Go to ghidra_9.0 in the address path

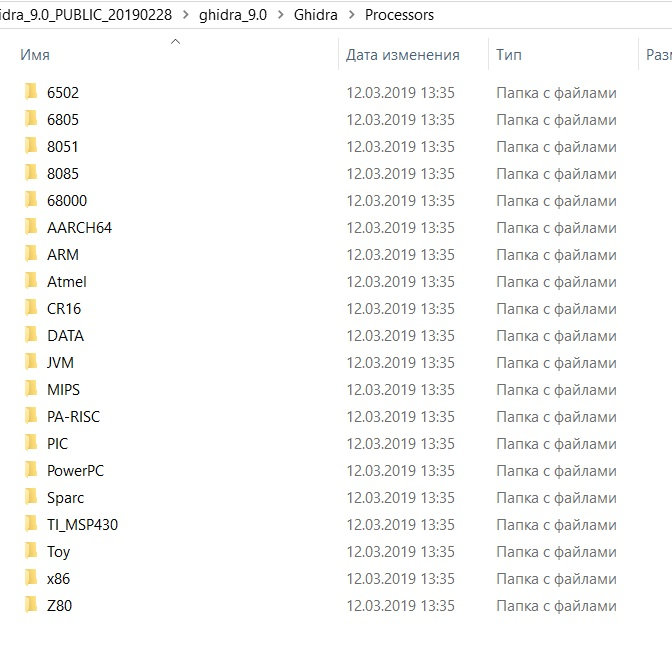coord(233,15)
